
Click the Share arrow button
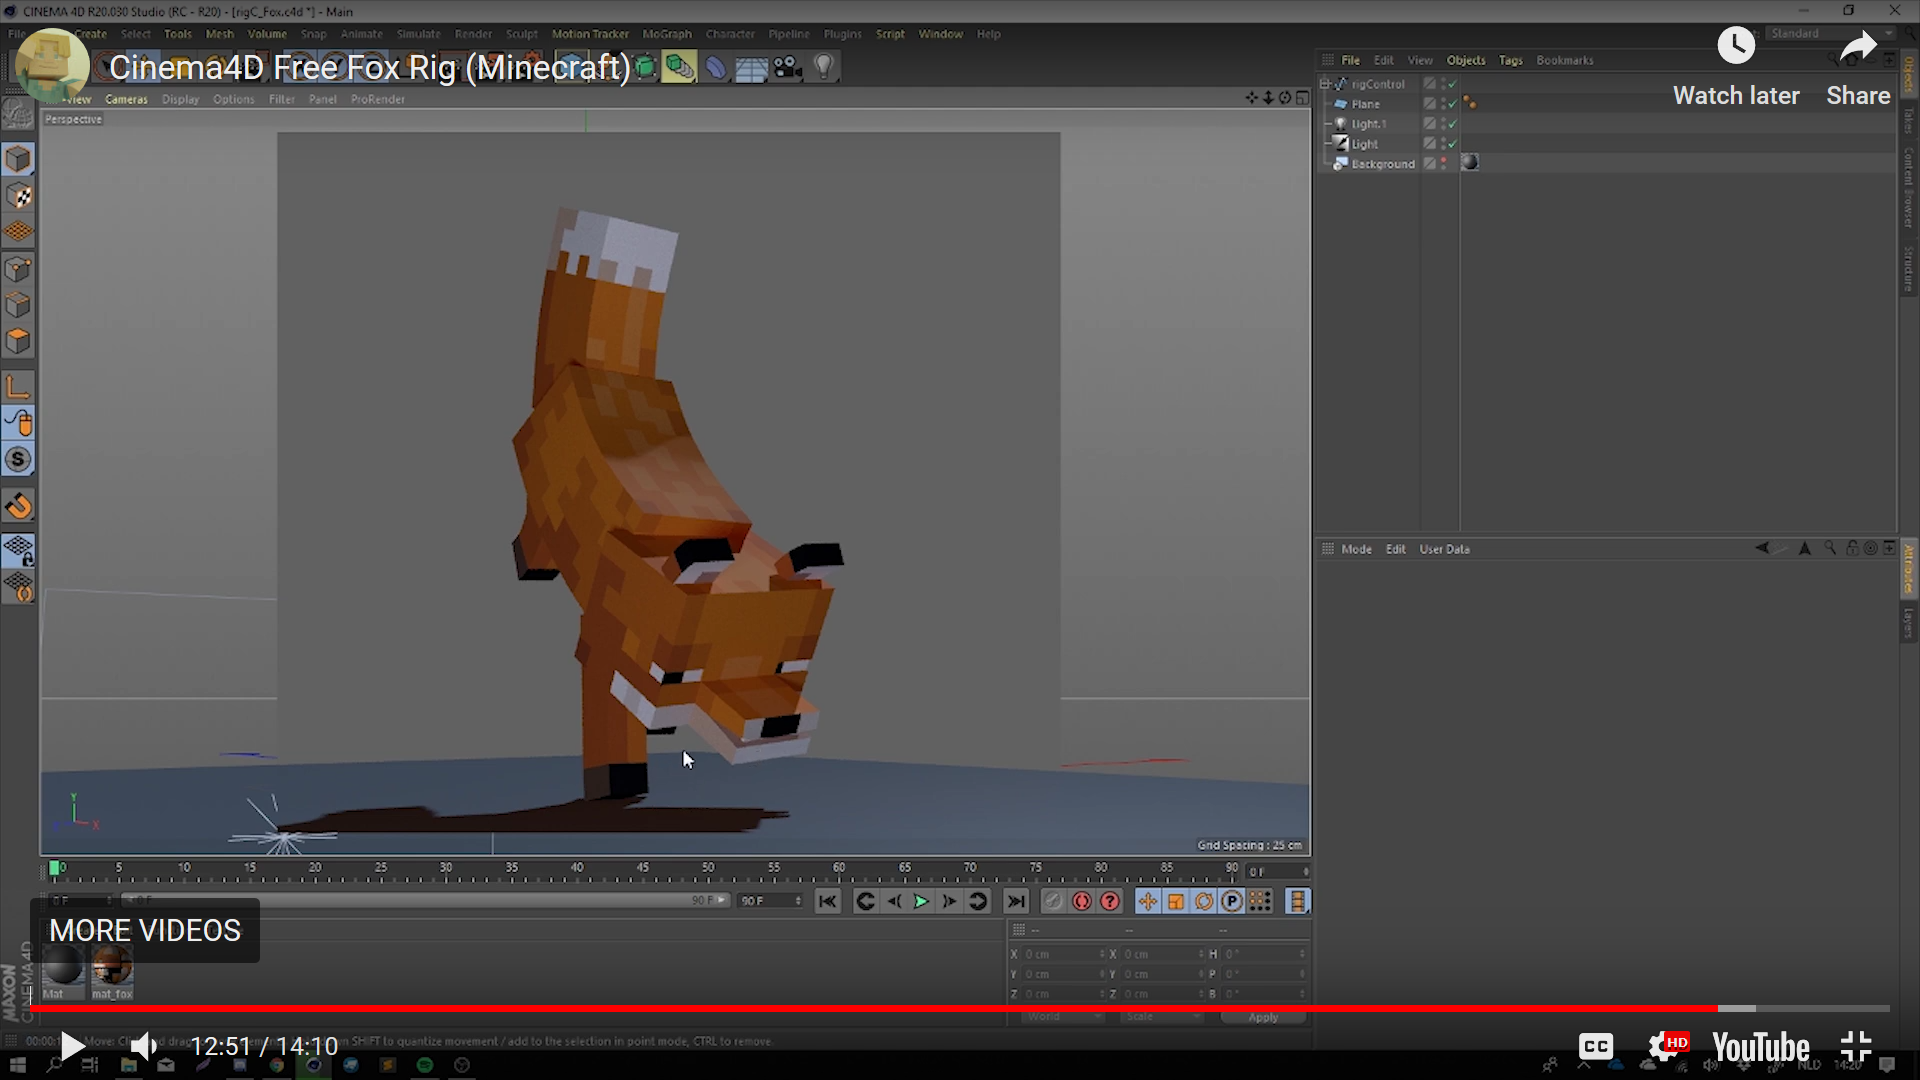[1858, 47]
